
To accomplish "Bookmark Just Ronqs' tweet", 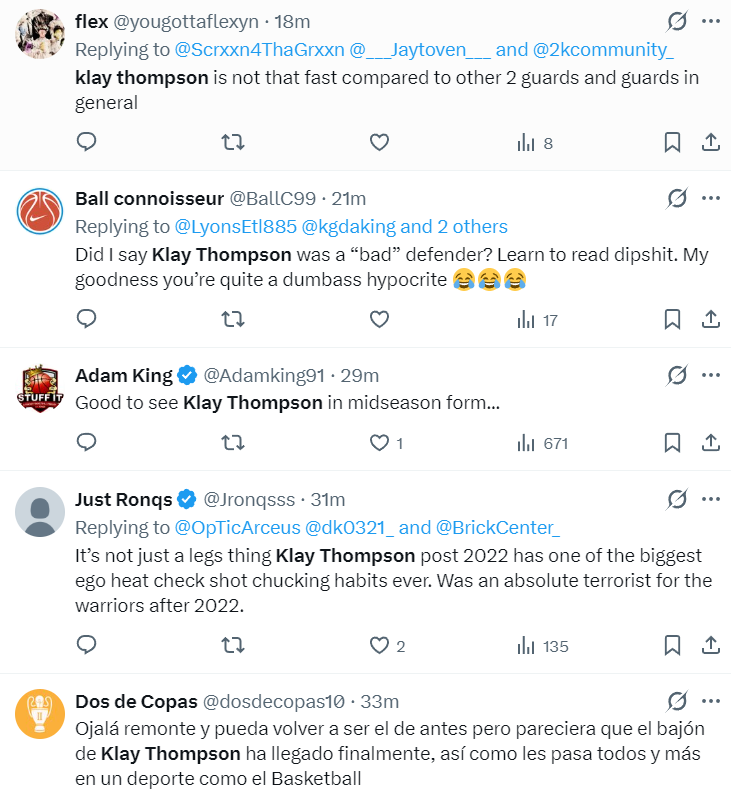I will coord(672,645).
